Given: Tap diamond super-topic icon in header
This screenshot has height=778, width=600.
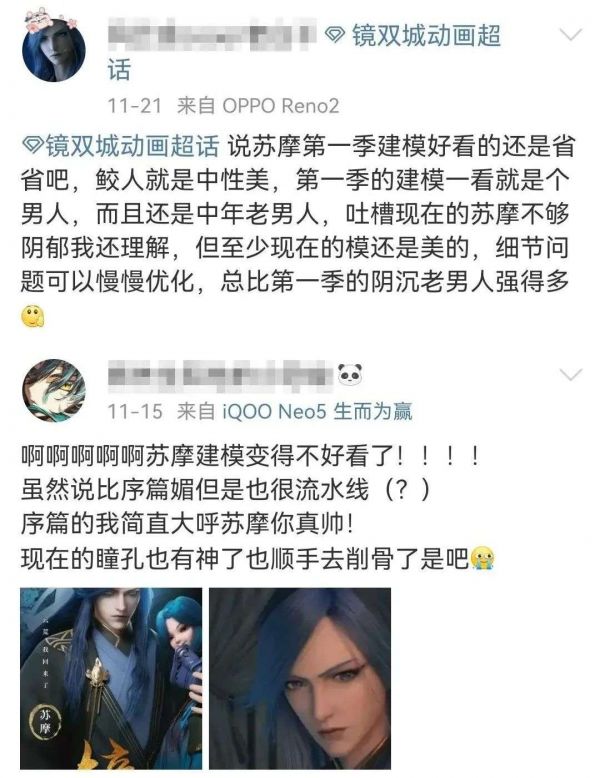Looking at the screenshot, I should (x=335, y=35).
